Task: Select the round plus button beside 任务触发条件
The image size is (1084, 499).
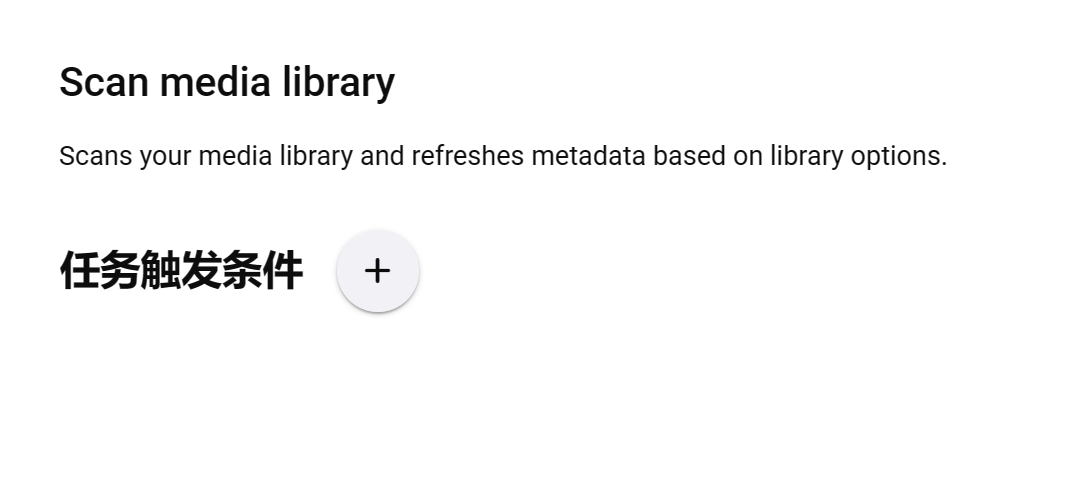Action: pyautogui.click(x=377, y=271)
